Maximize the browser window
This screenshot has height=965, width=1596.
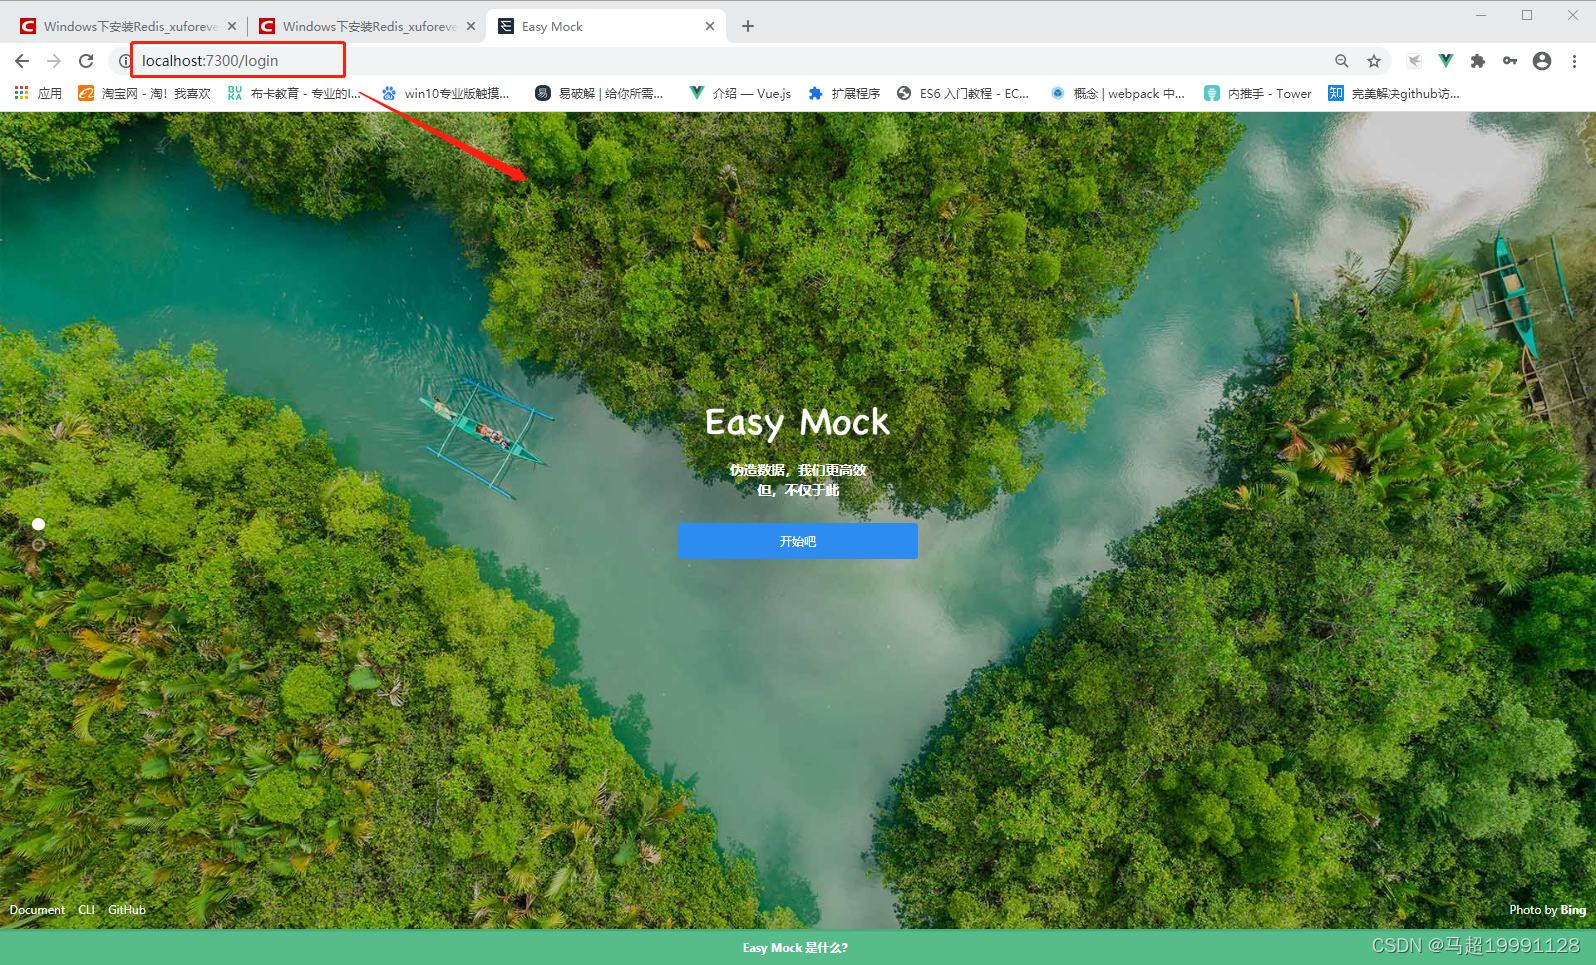1527,15
